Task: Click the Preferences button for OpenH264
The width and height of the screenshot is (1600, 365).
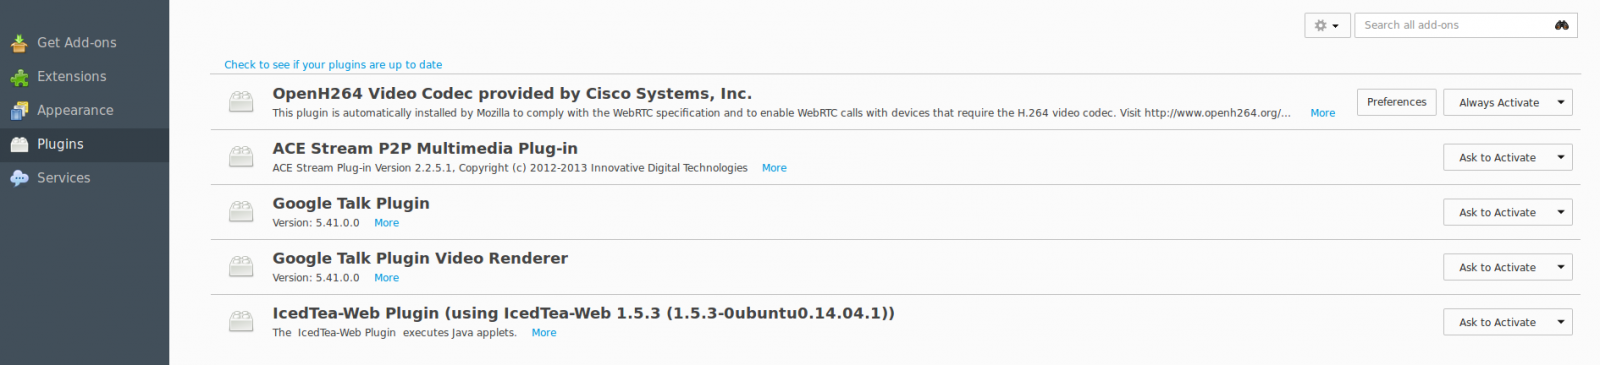Action: (1396, 102)
